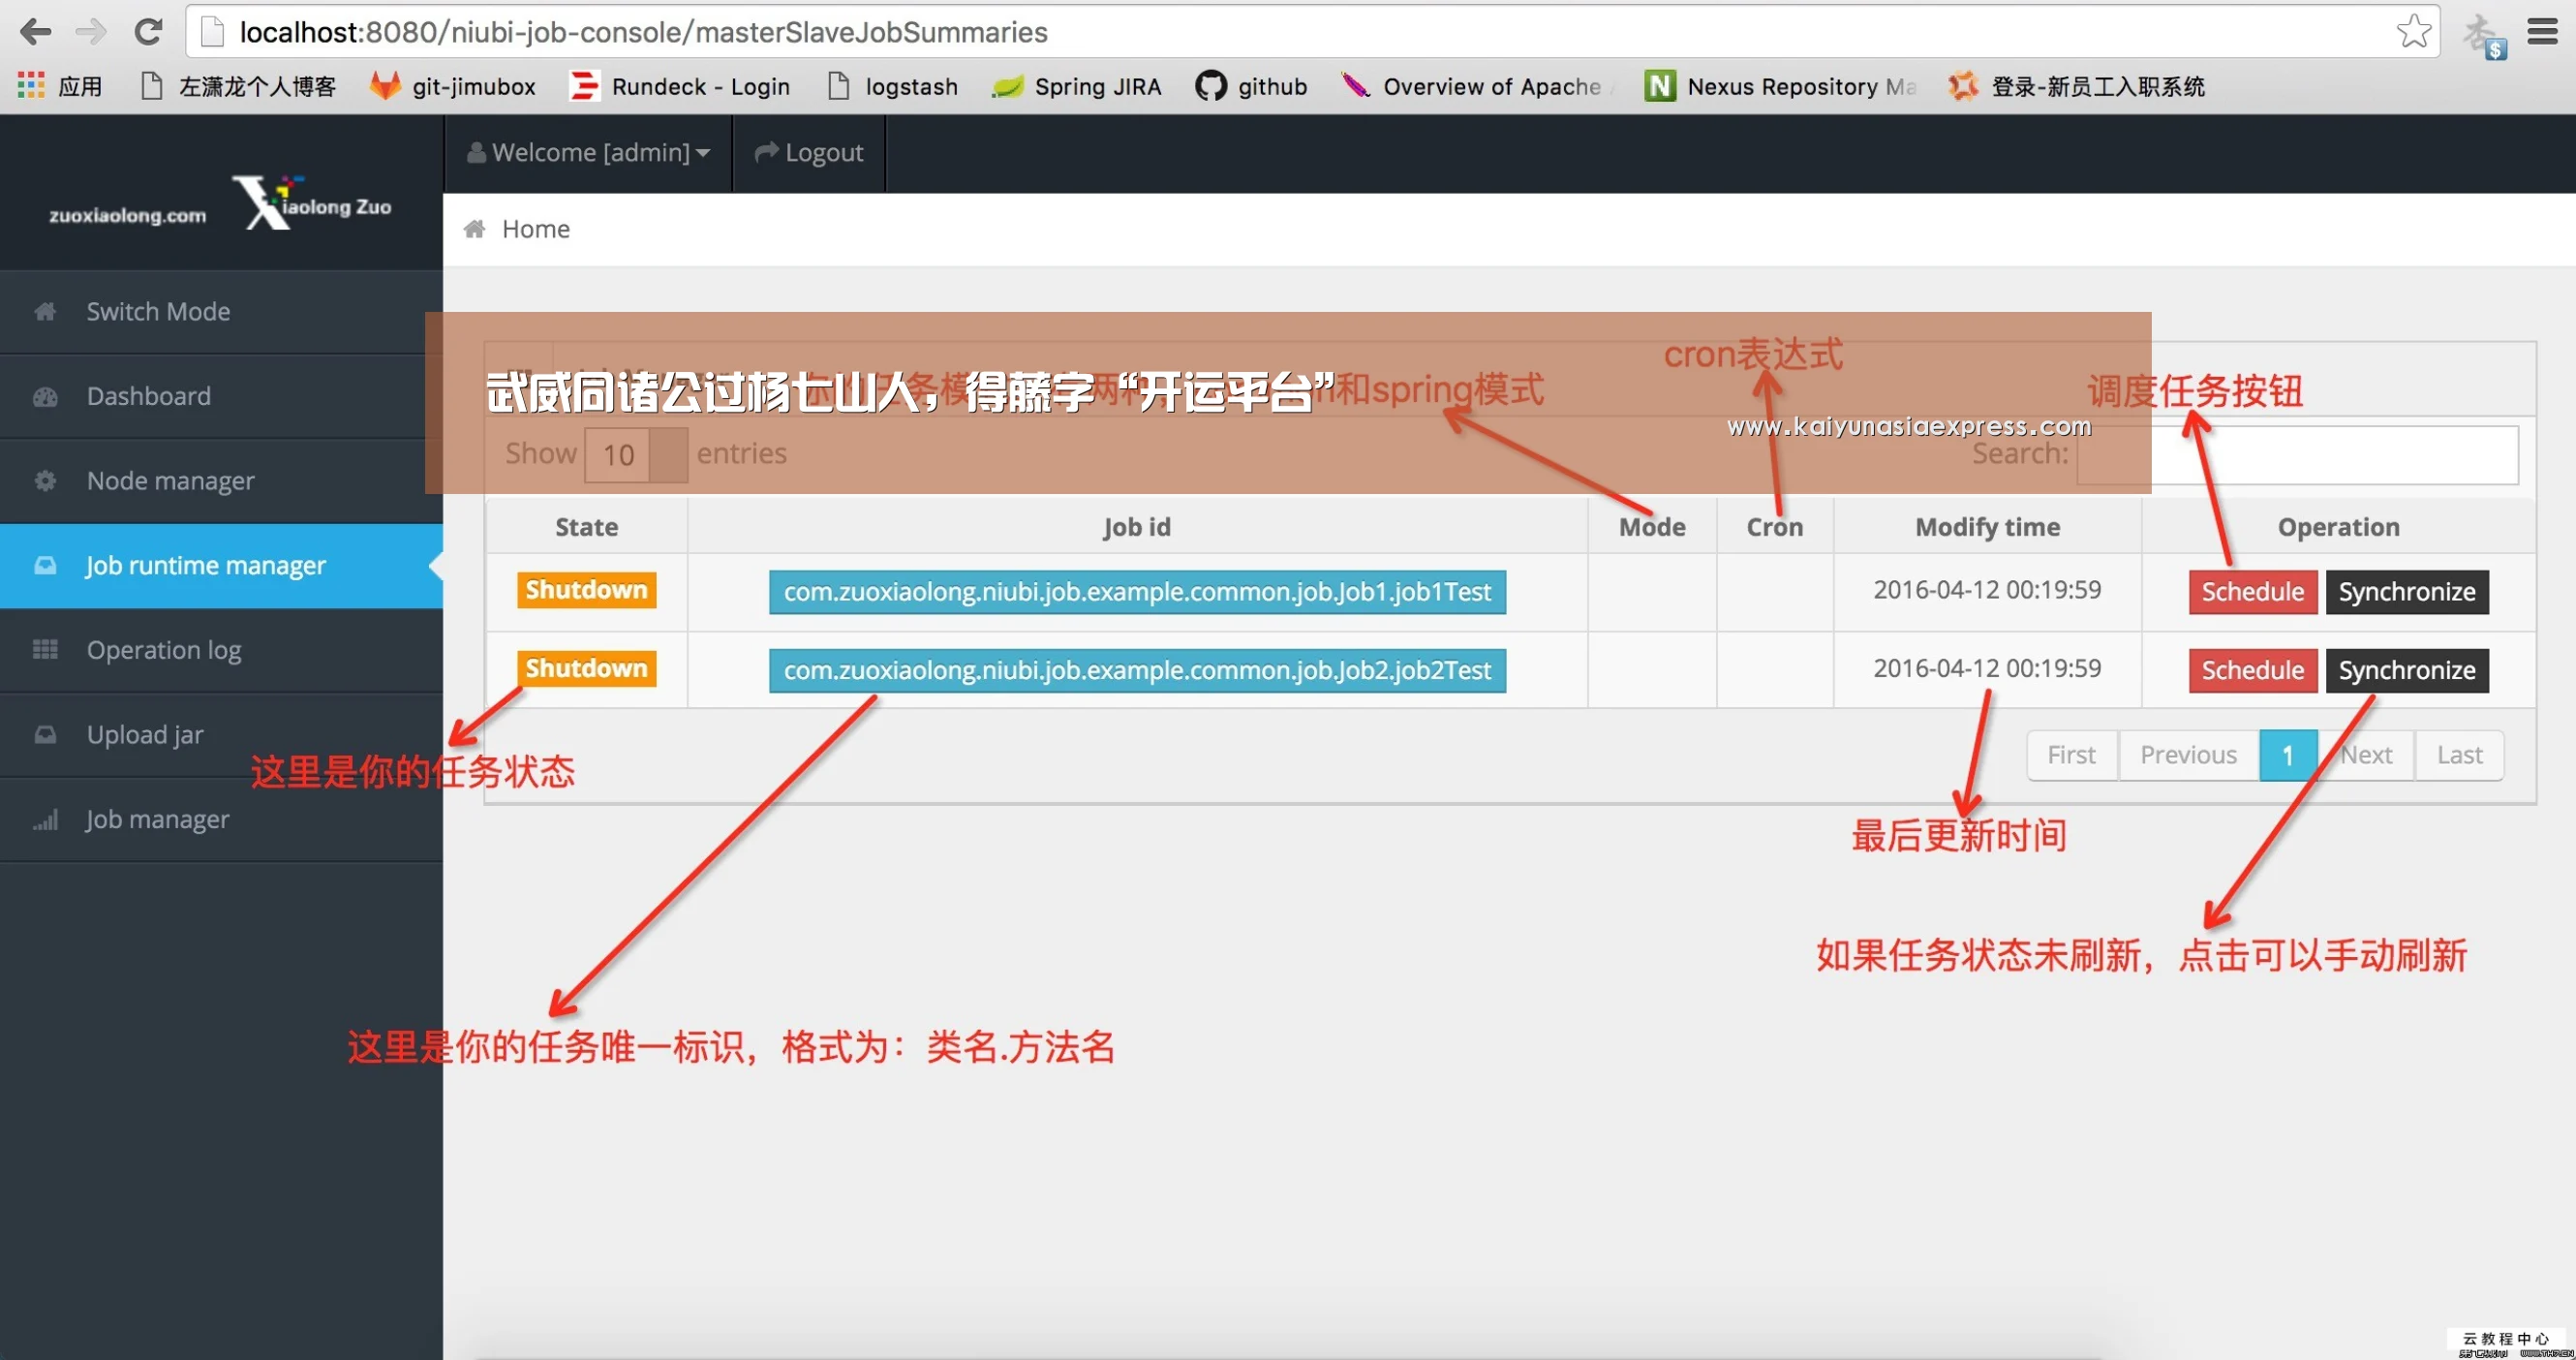Open apps grid bookmark icon
The image size is (2576, 1360).
(31, 86)
